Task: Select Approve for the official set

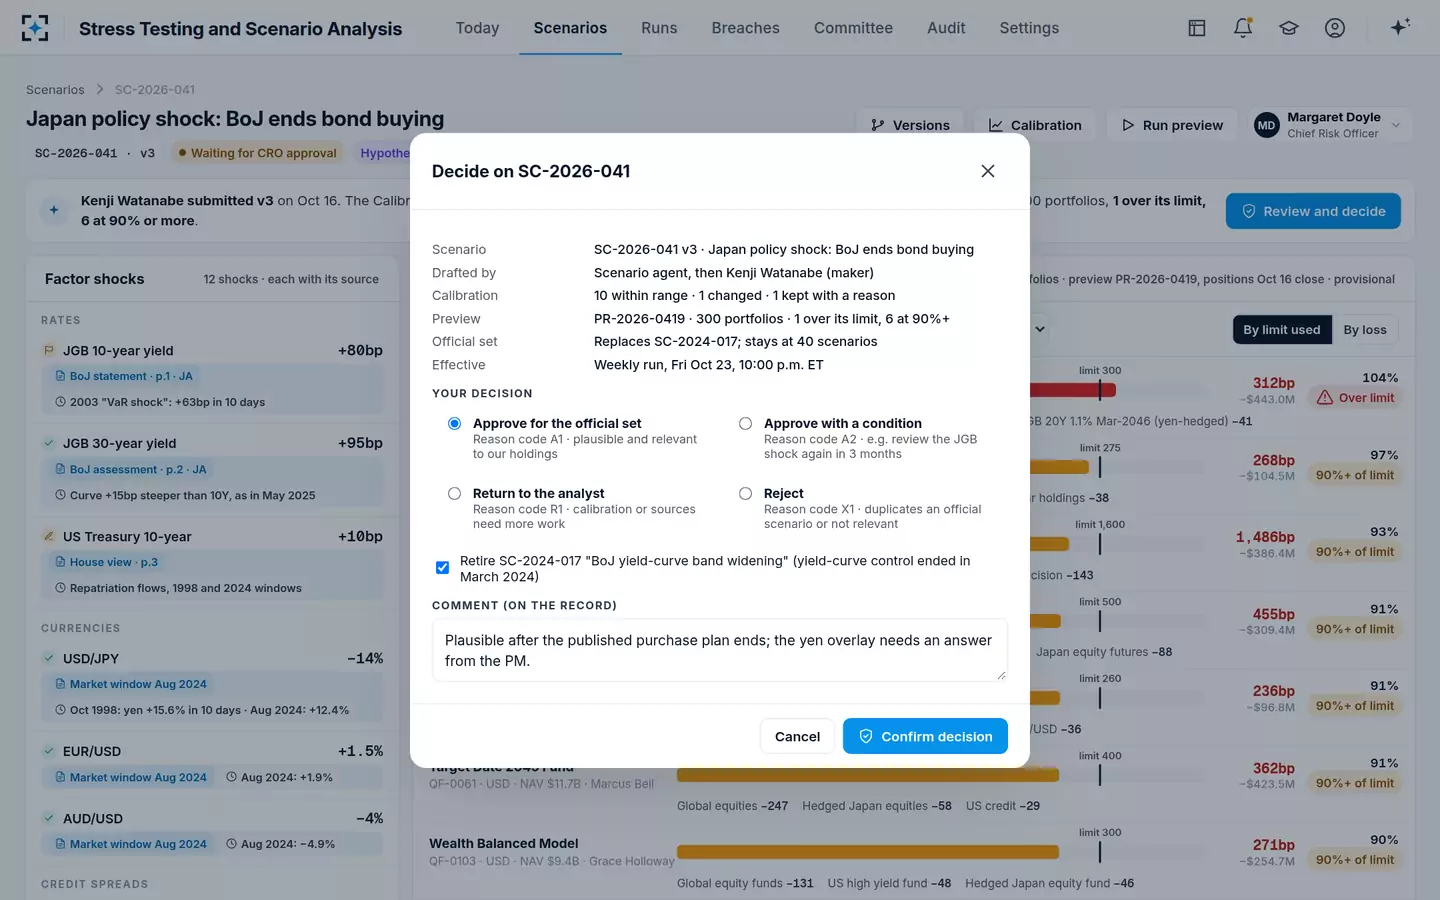Action: pos(455,424)
